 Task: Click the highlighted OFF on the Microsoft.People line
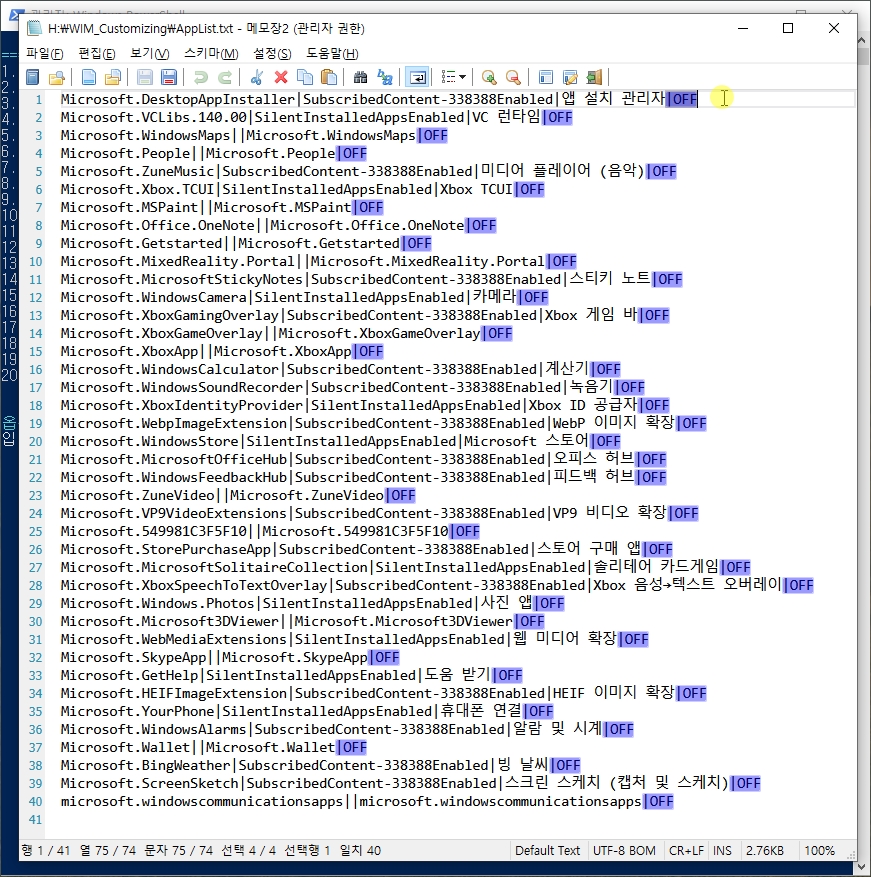pos(352,153)
